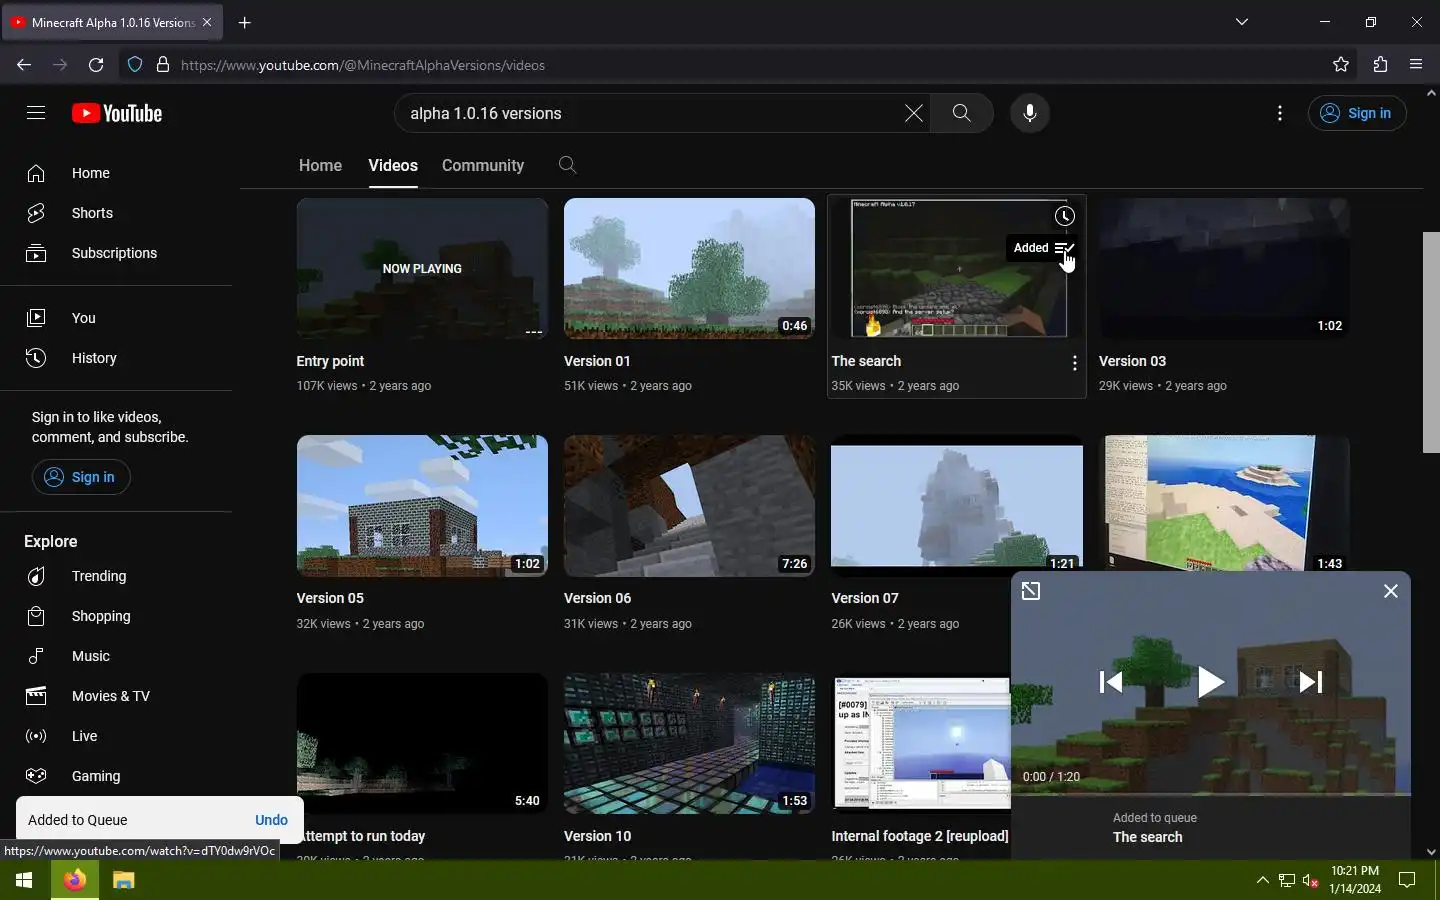The width and height of the screenshot is (1440, 900).
Task: Open the Version 07 video title link
Action: click(x=865, y=598)
